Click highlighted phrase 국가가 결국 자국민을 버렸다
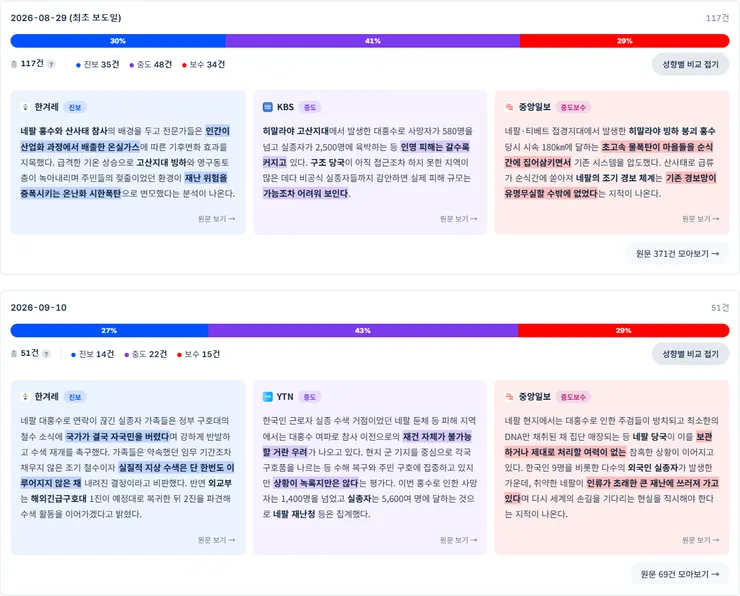Screen dimensions: 740x596 point(117,437)
